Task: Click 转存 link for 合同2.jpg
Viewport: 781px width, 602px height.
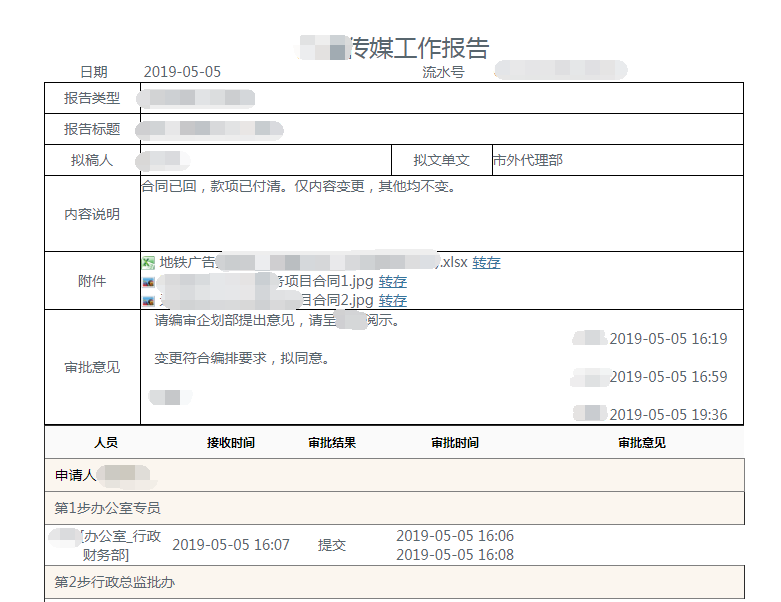Action: 392,301
